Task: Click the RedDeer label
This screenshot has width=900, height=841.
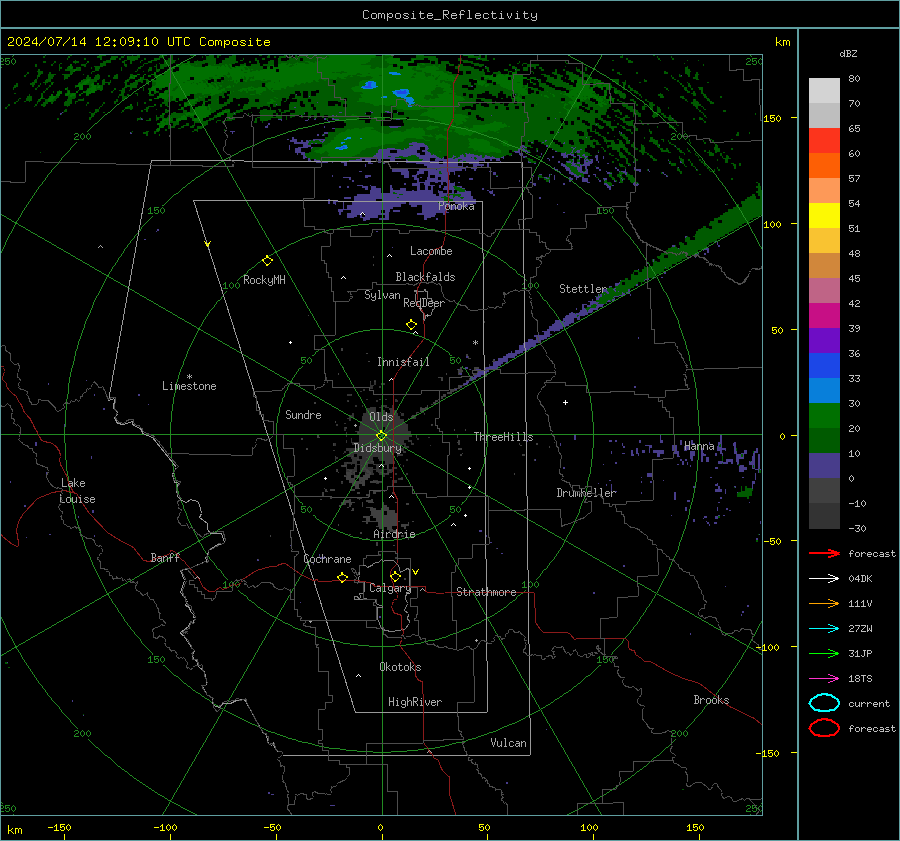Action: coord(424,303)
